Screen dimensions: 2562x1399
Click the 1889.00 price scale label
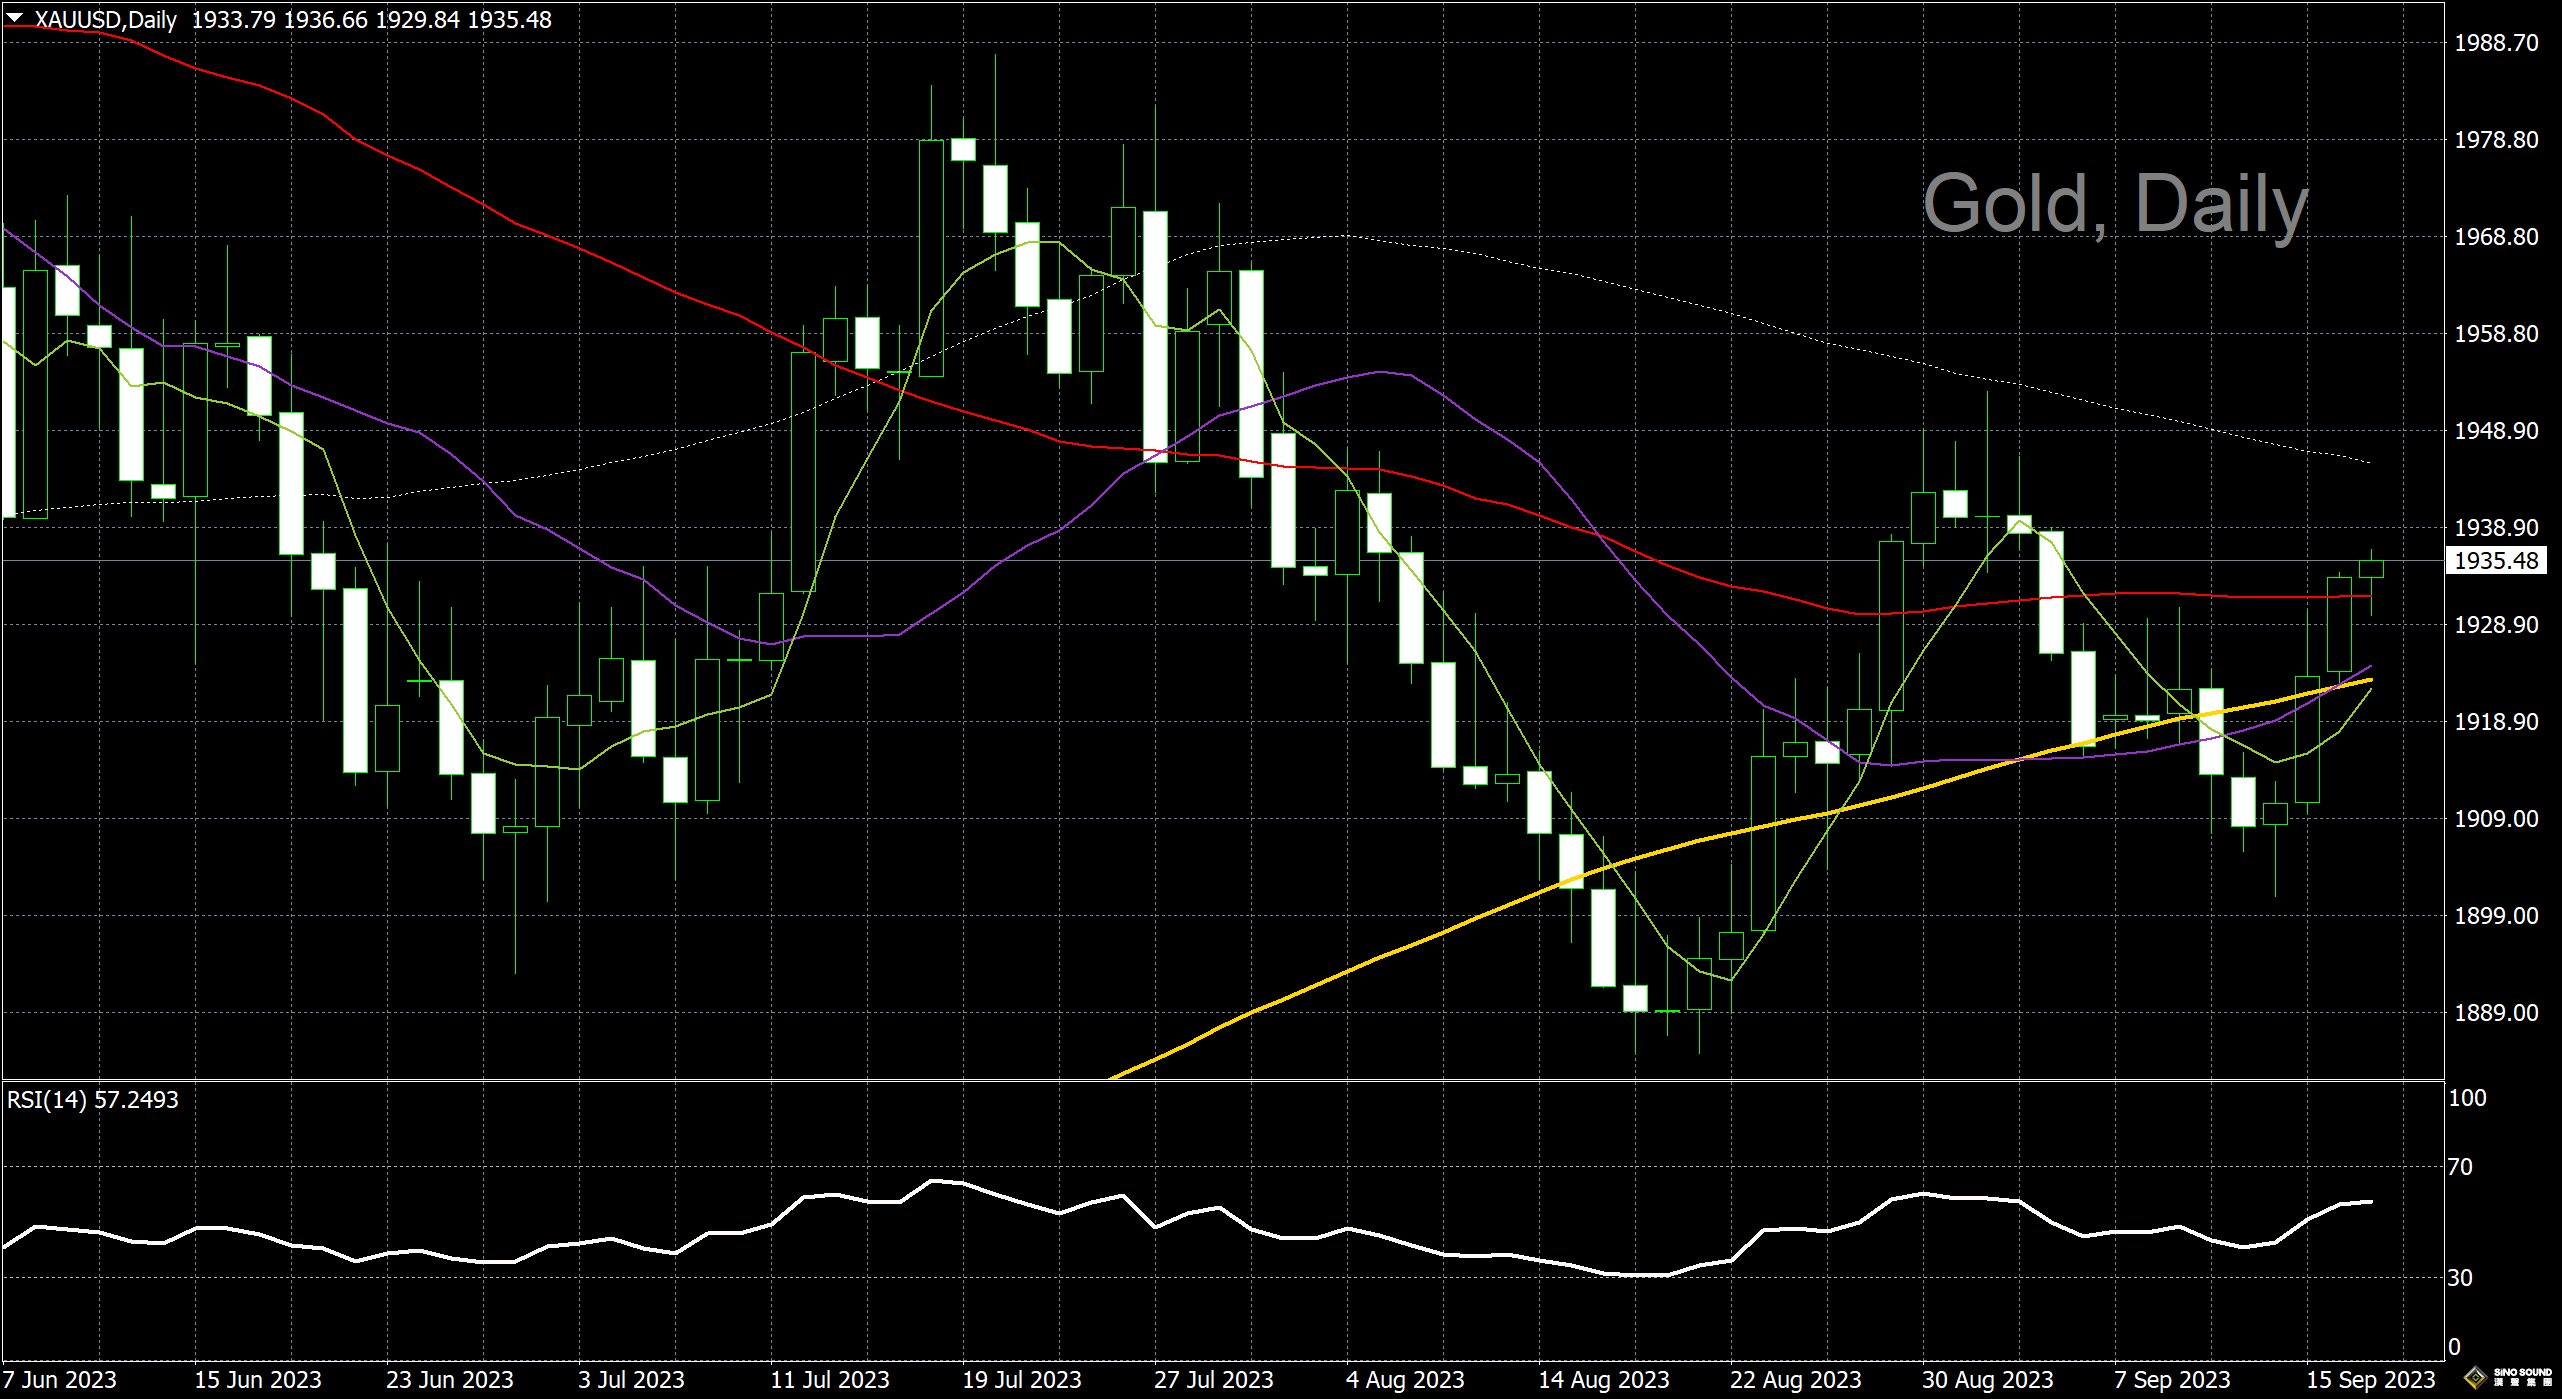pyautogui.click(x=2496, y=1013)
